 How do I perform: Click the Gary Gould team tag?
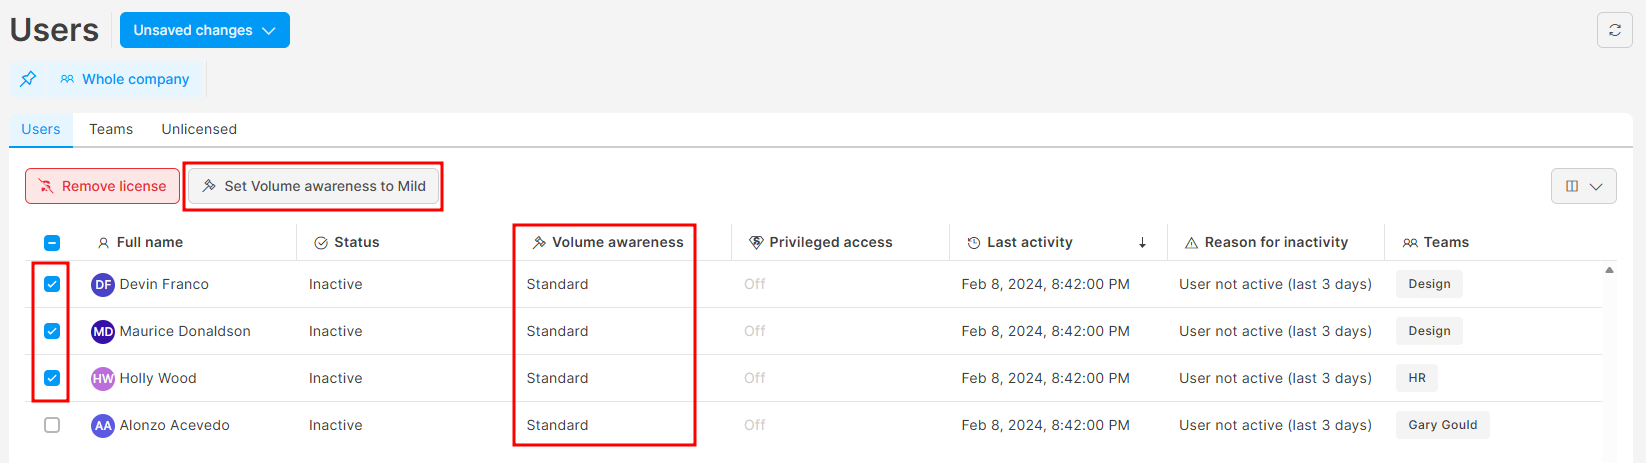tap(1442, 425)
